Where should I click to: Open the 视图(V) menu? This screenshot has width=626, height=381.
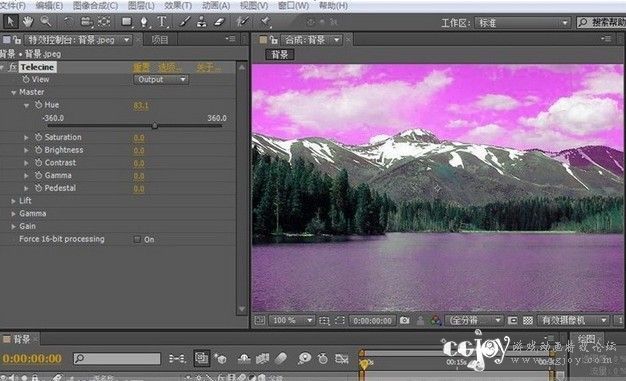[254, 6]
